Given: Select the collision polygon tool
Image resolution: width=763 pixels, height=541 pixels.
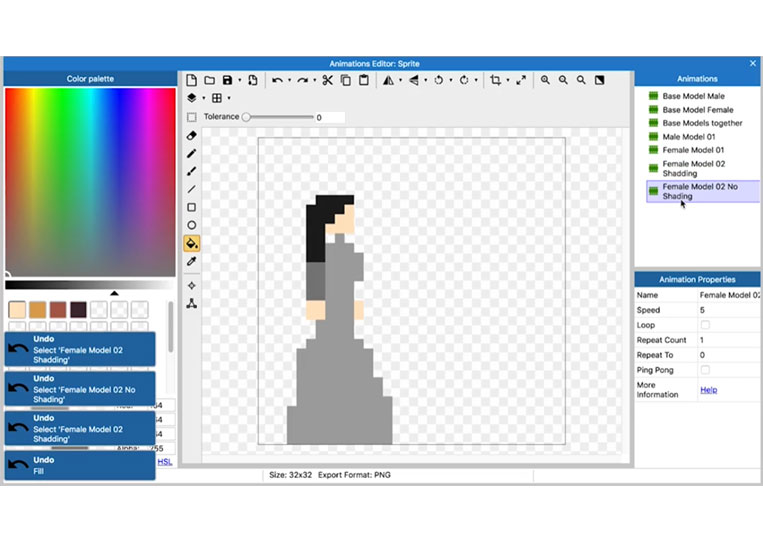Looking at the screenshot, I should tap(192, 304).
